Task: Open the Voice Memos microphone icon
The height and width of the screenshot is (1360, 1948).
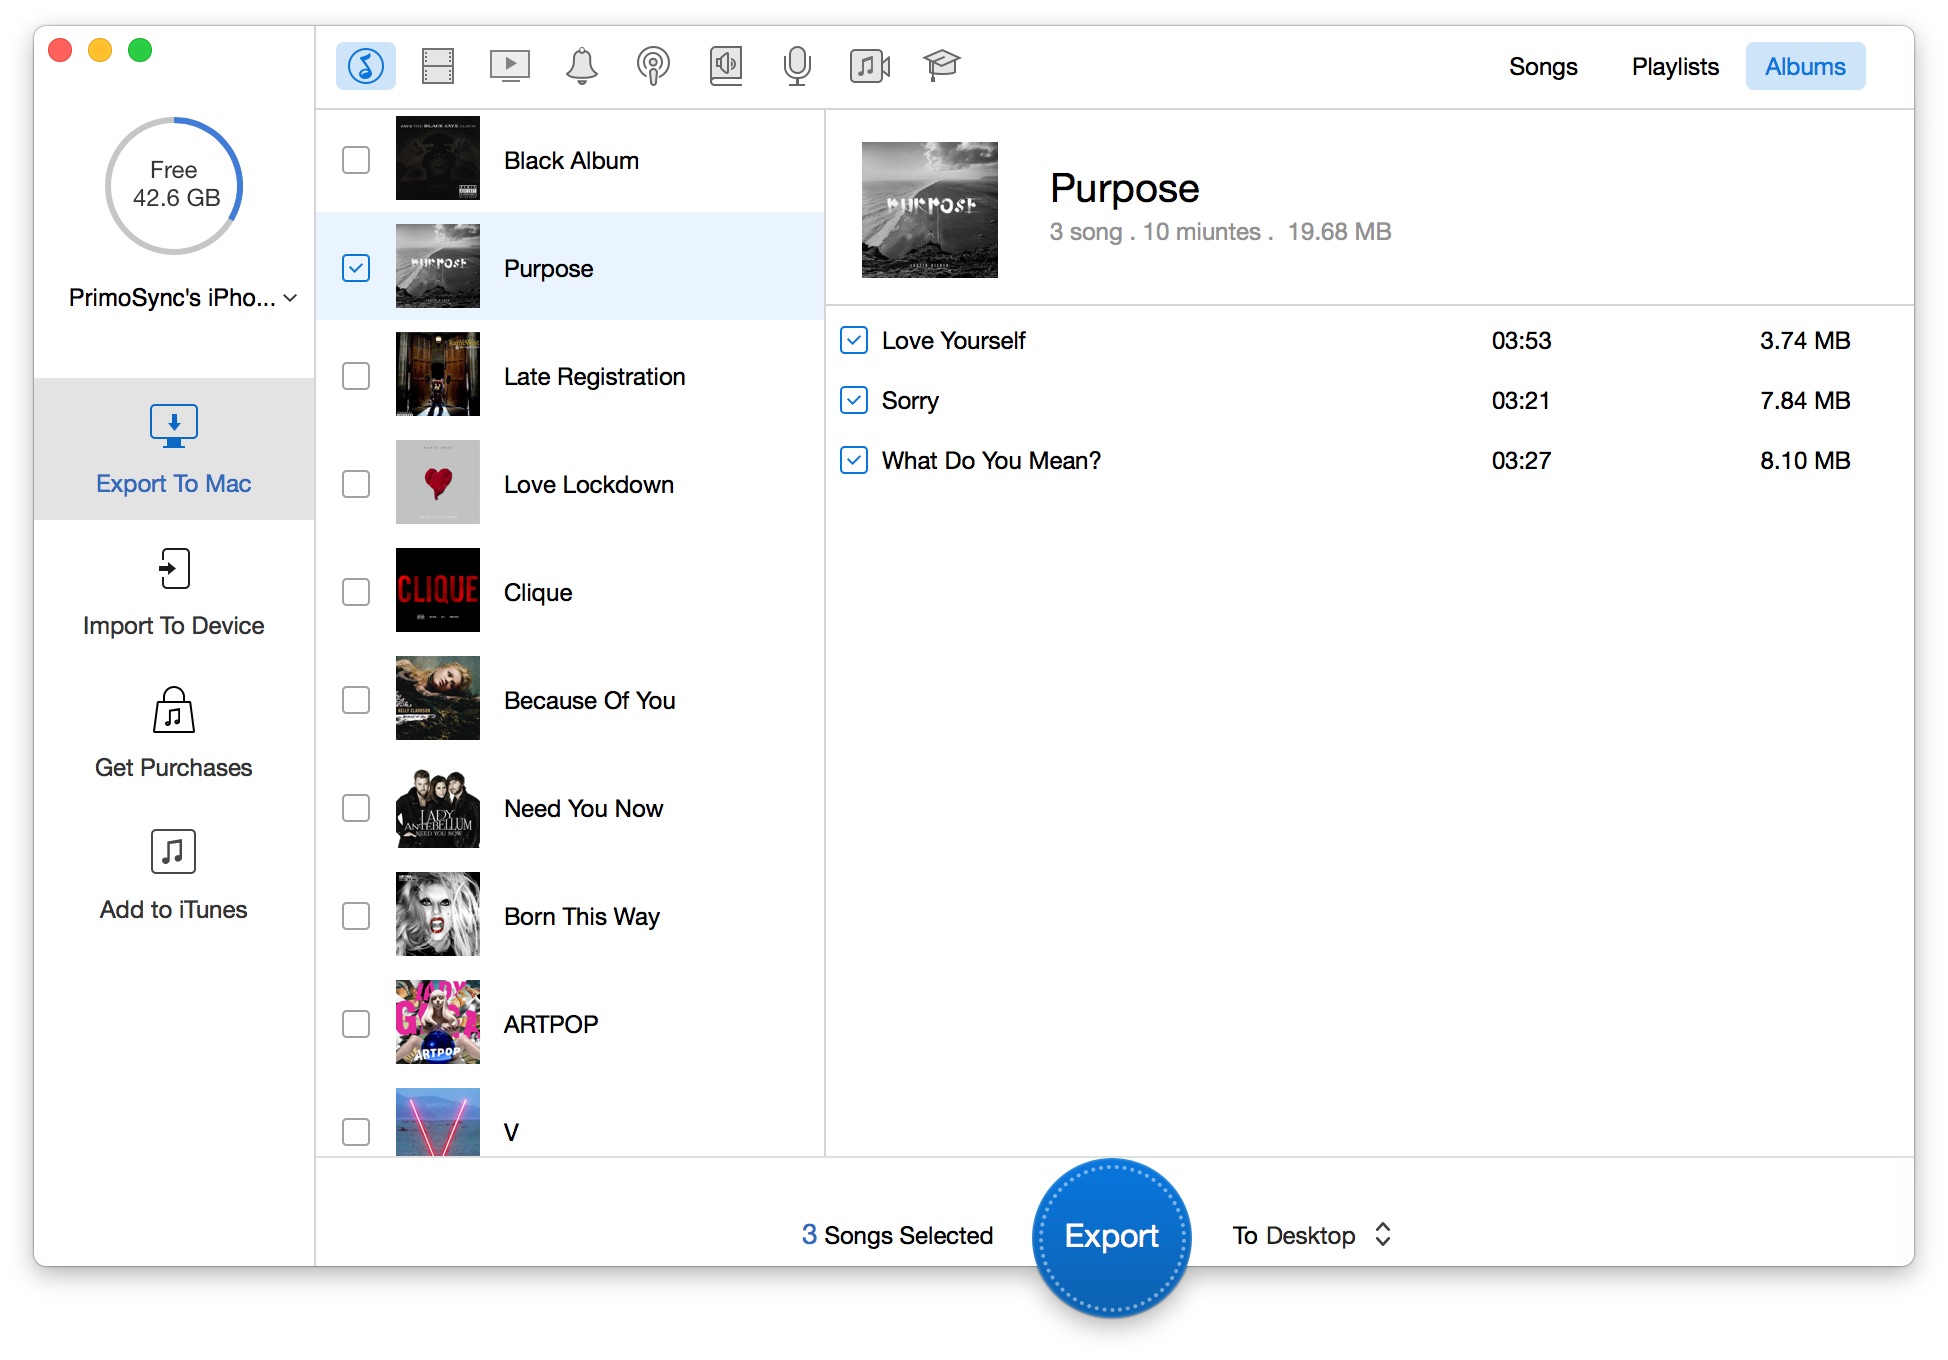Action: (x=797, y=66)
